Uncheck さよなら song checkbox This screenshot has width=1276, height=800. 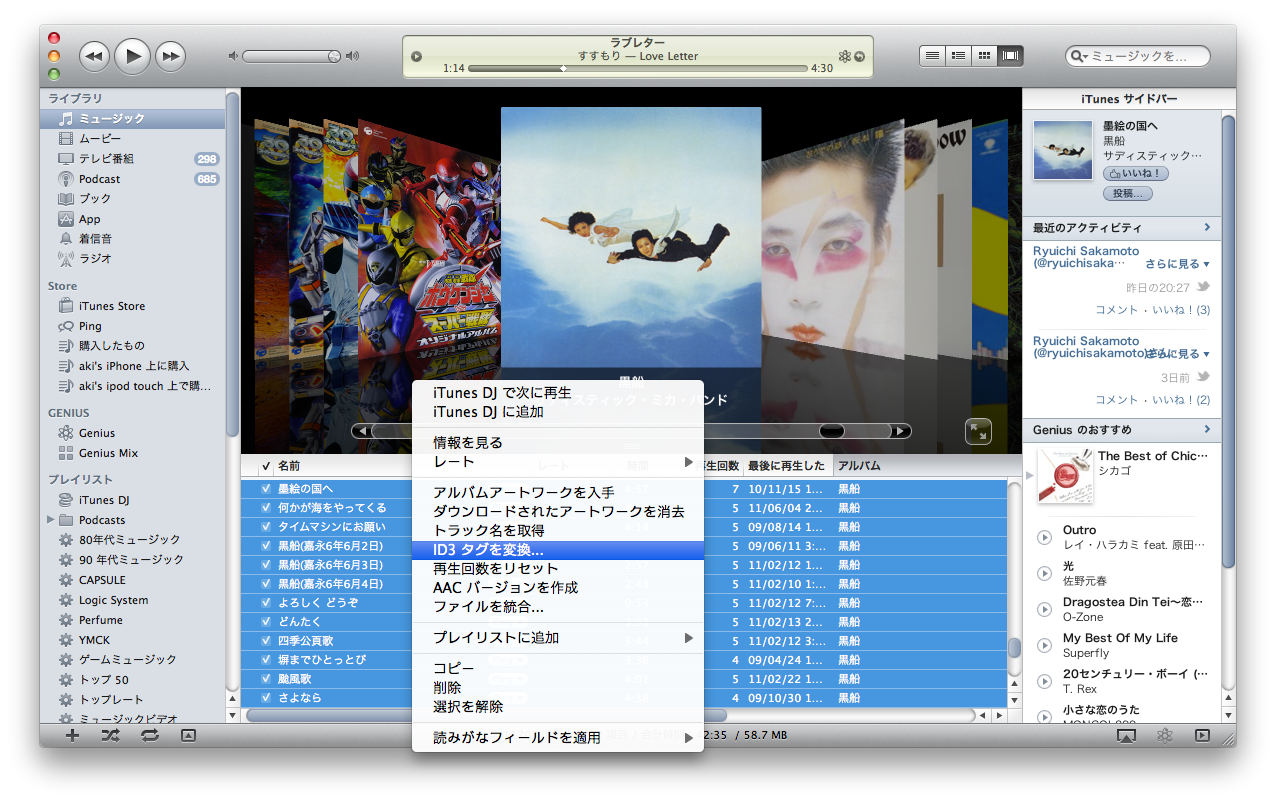(x=266, y=698)
